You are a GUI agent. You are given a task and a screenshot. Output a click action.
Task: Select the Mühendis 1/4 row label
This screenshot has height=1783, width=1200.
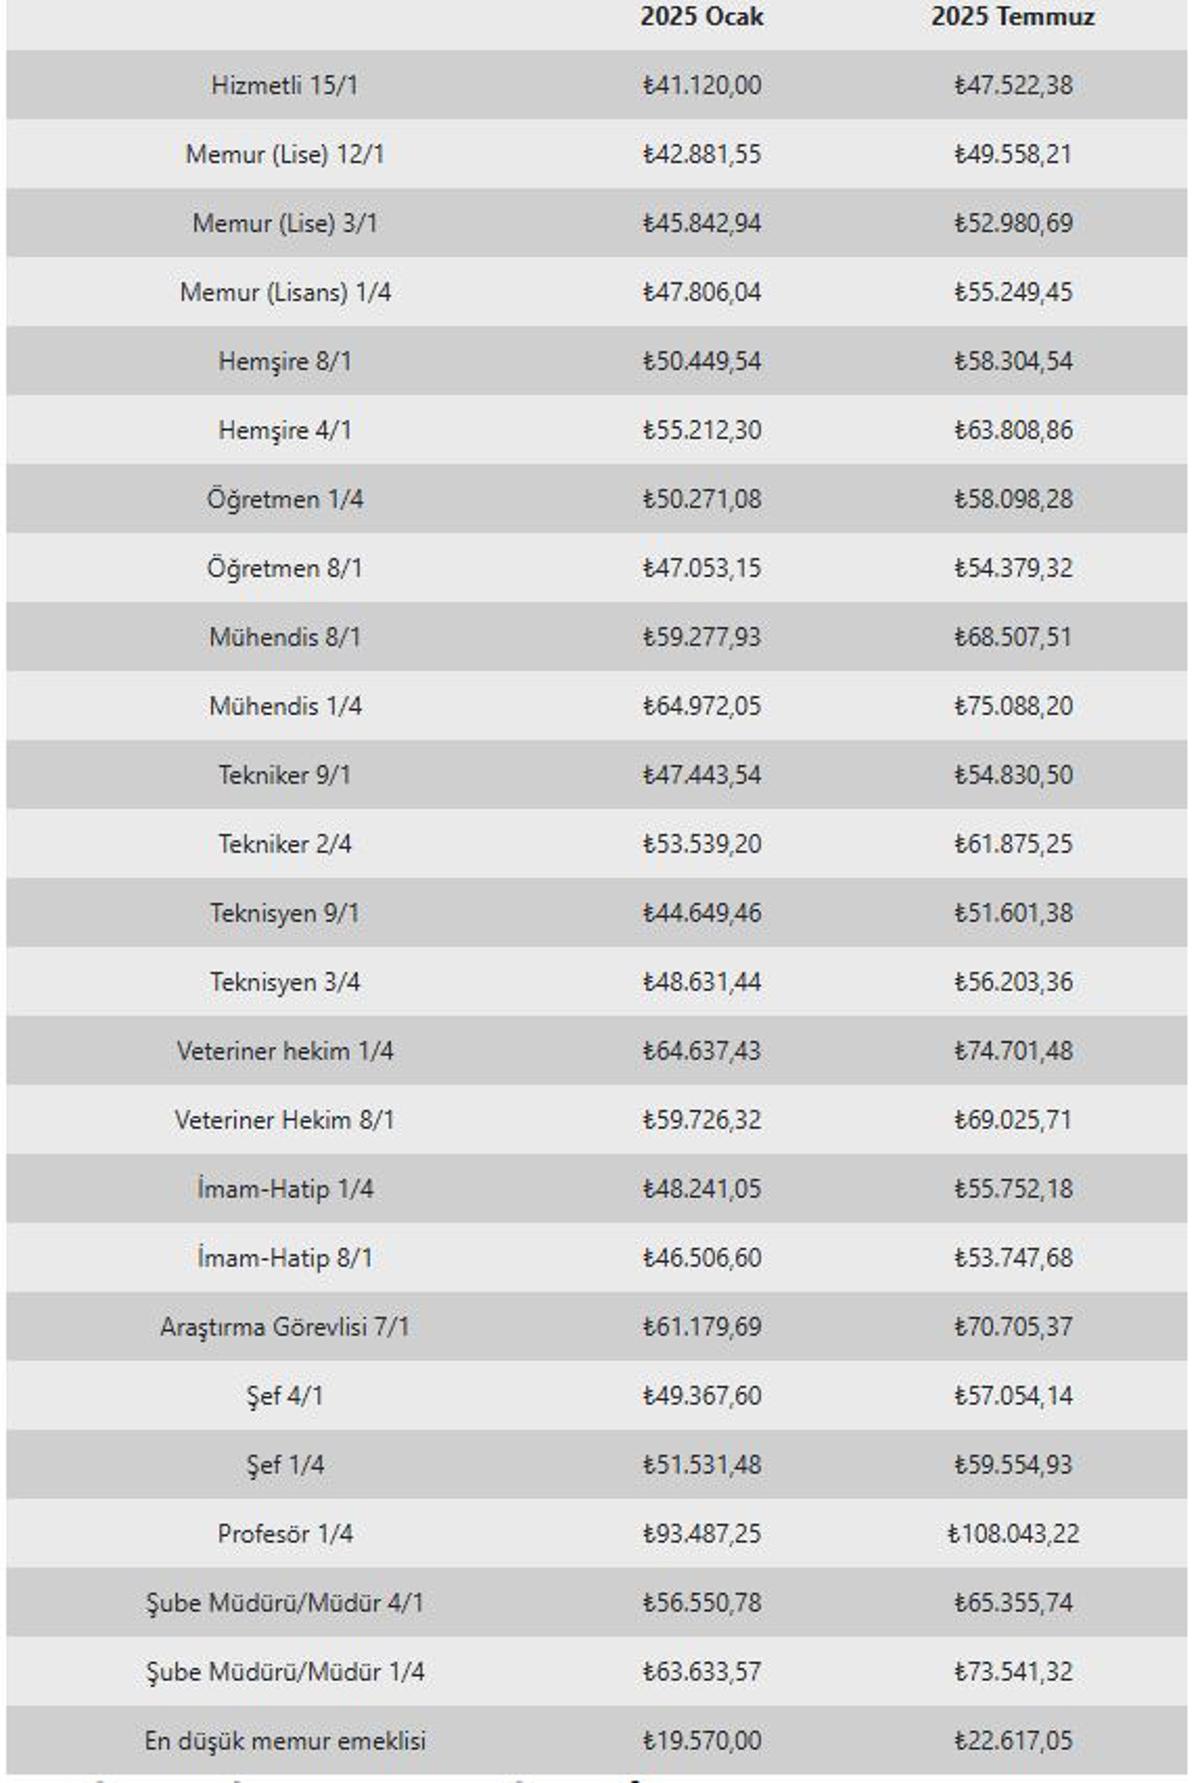pyautogui.click(x=285, y=706)
